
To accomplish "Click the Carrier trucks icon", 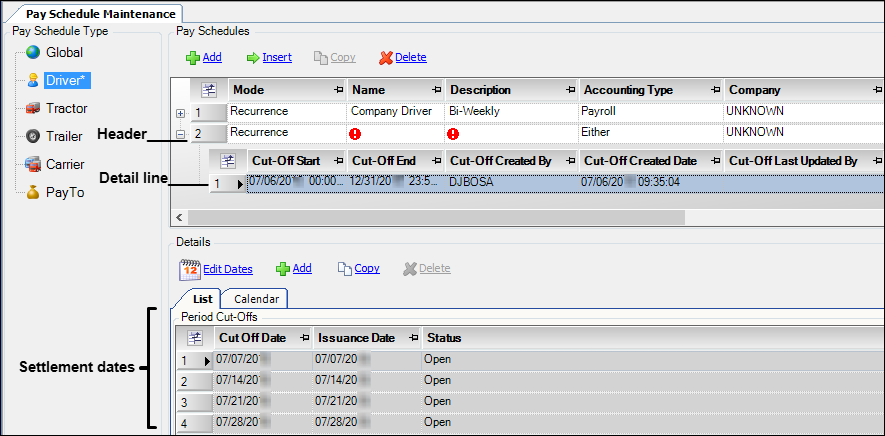I will (x=33, y=164).
